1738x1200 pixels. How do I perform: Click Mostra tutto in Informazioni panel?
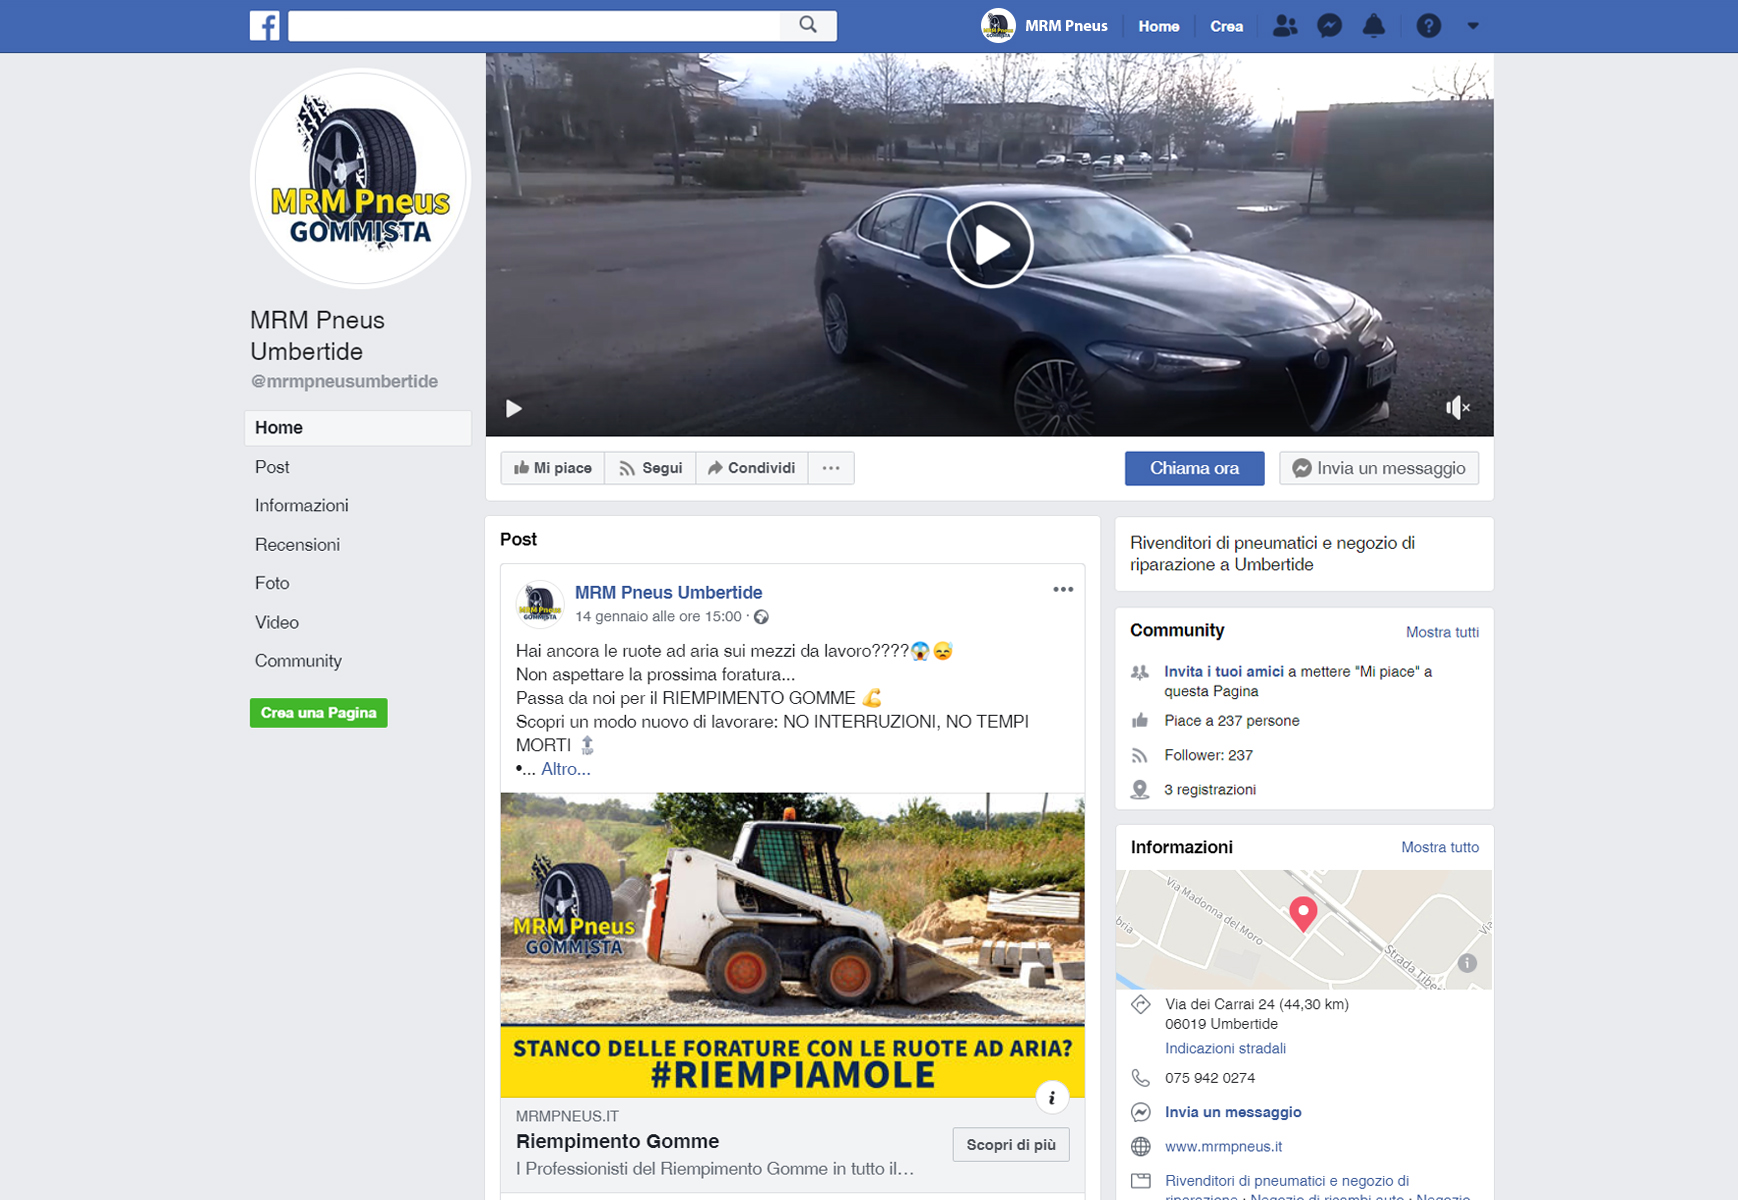click(1440, 847)
